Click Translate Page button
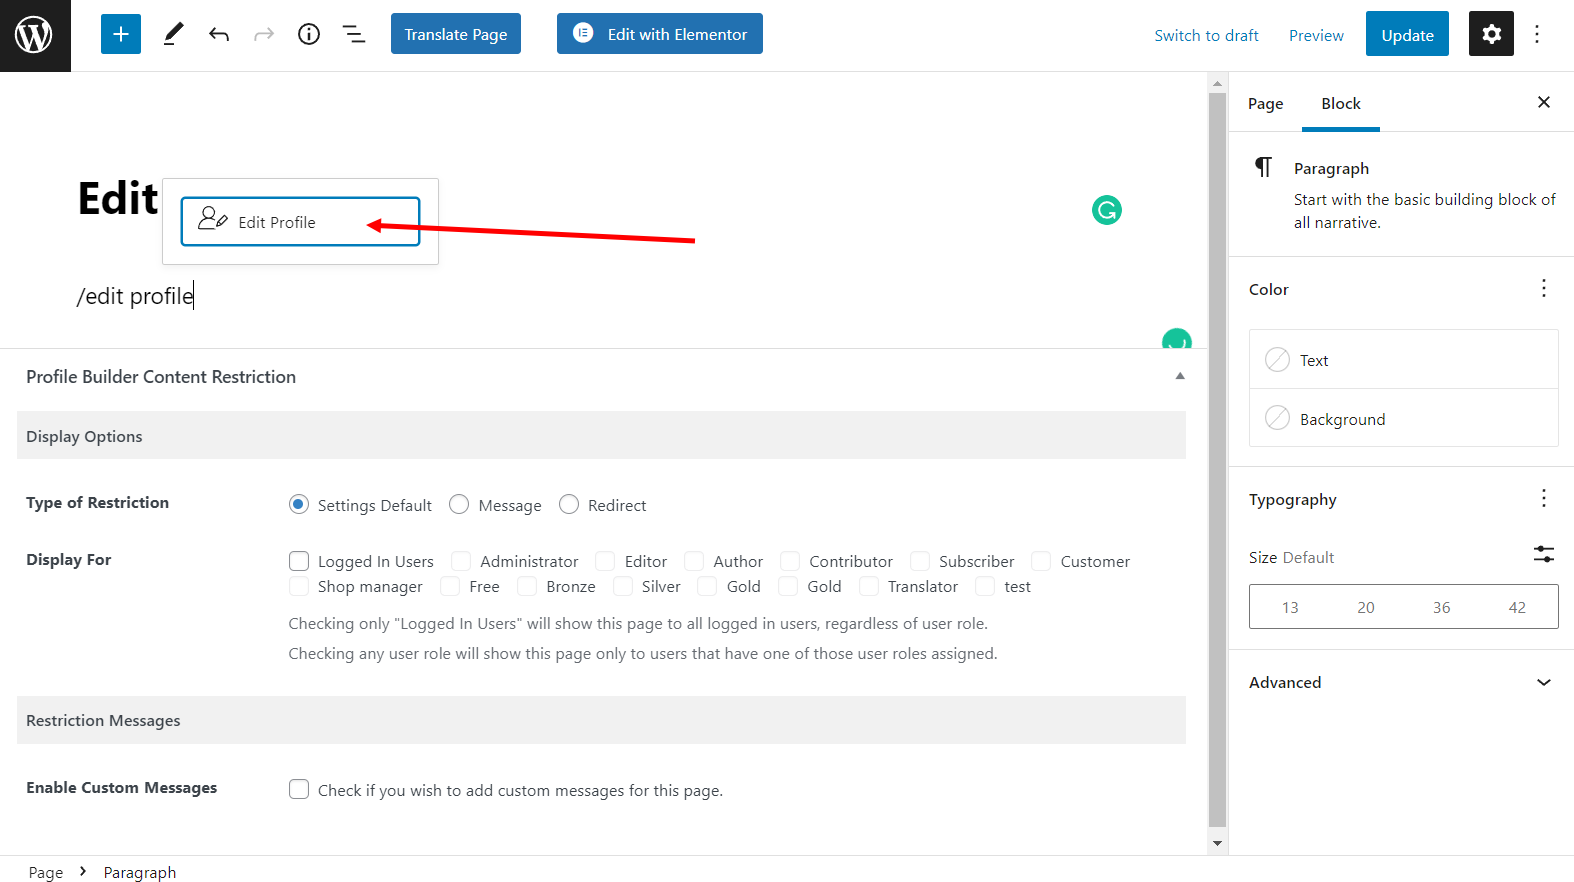Screen dimensions: 1574x882 (x=456, y=34)
